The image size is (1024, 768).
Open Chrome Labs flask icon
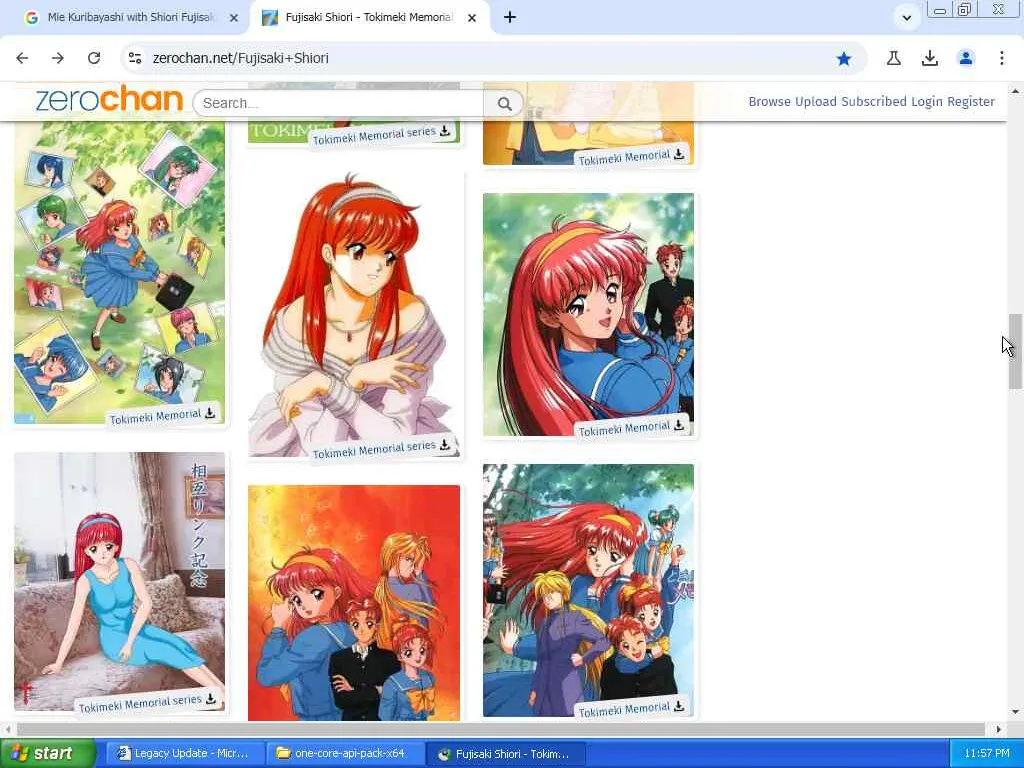893,58
